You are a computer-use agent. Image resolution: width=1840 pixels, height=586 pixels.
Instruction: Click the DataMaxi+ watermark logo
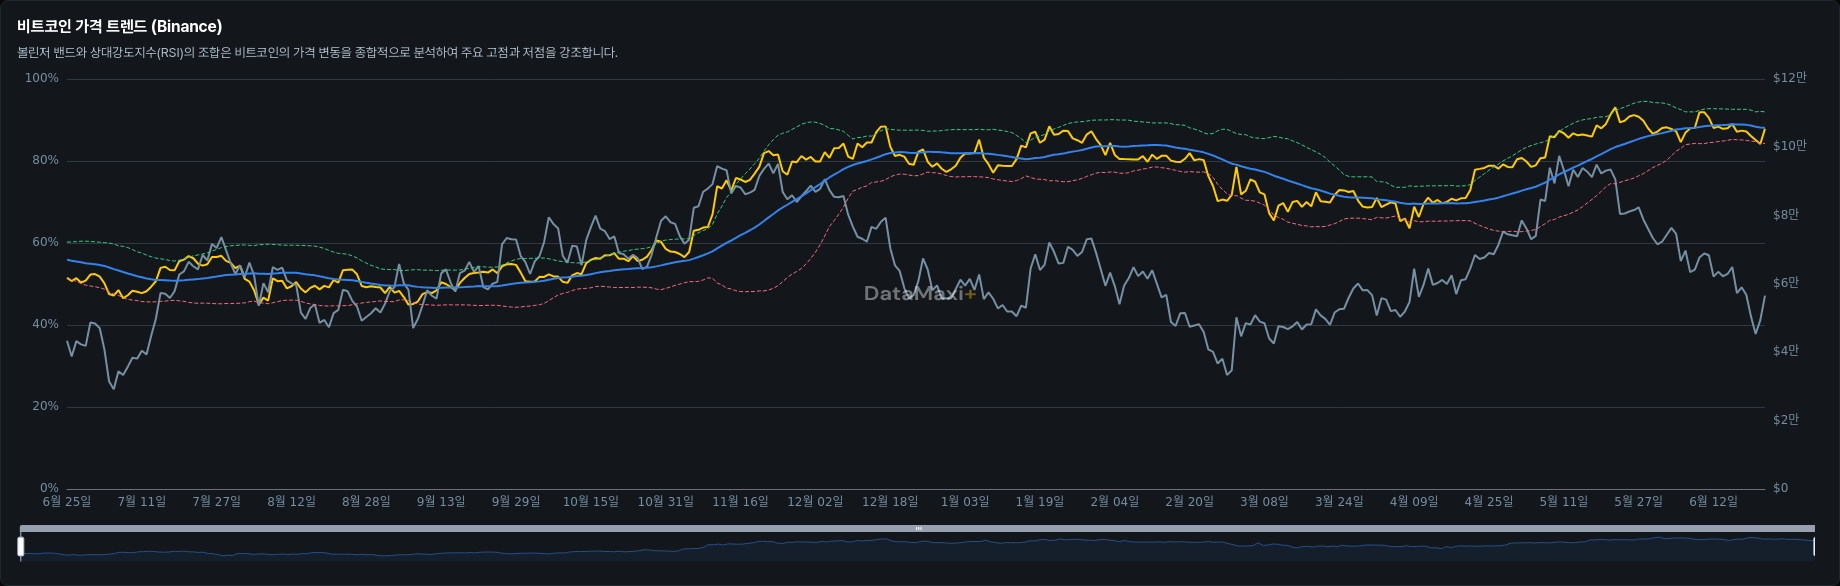pyautogui.click(x=919, y=293)
